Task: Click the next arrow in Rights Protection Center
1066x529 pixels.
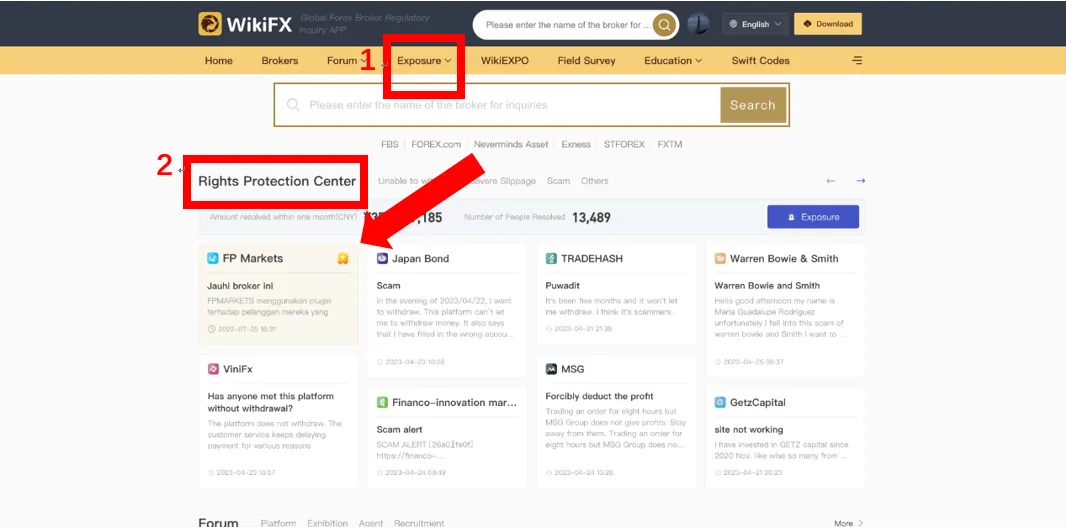Action: point(861,181)
